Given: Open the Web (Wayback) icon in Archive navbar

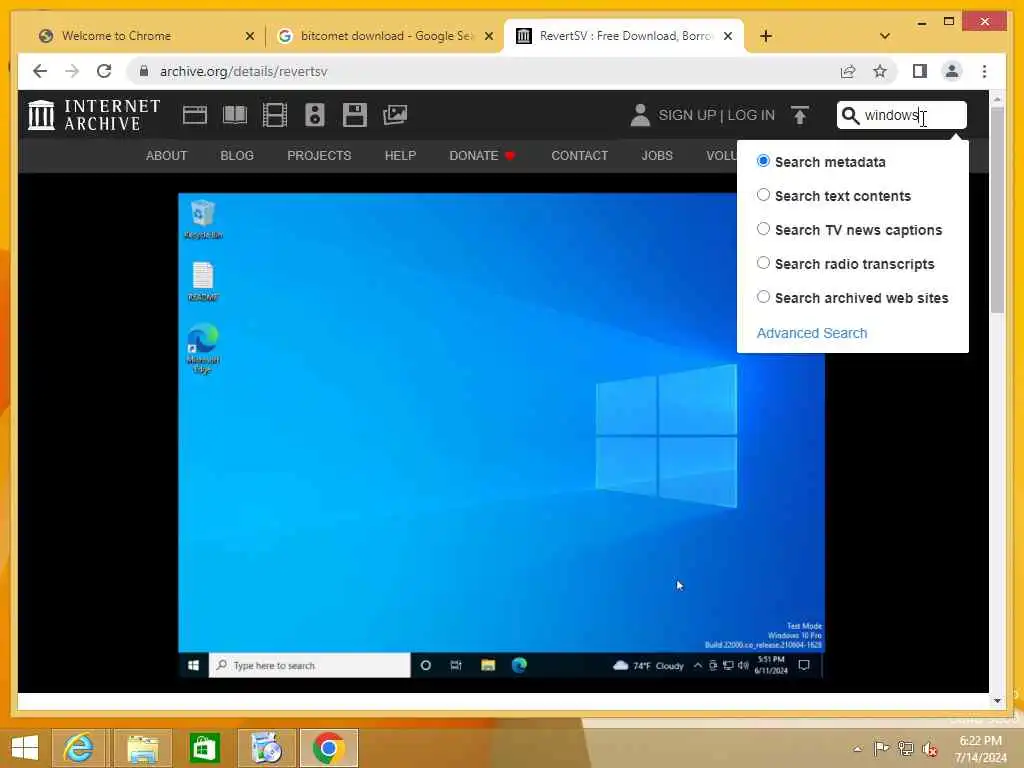Looking at the screenshot, I should (195, 115).
